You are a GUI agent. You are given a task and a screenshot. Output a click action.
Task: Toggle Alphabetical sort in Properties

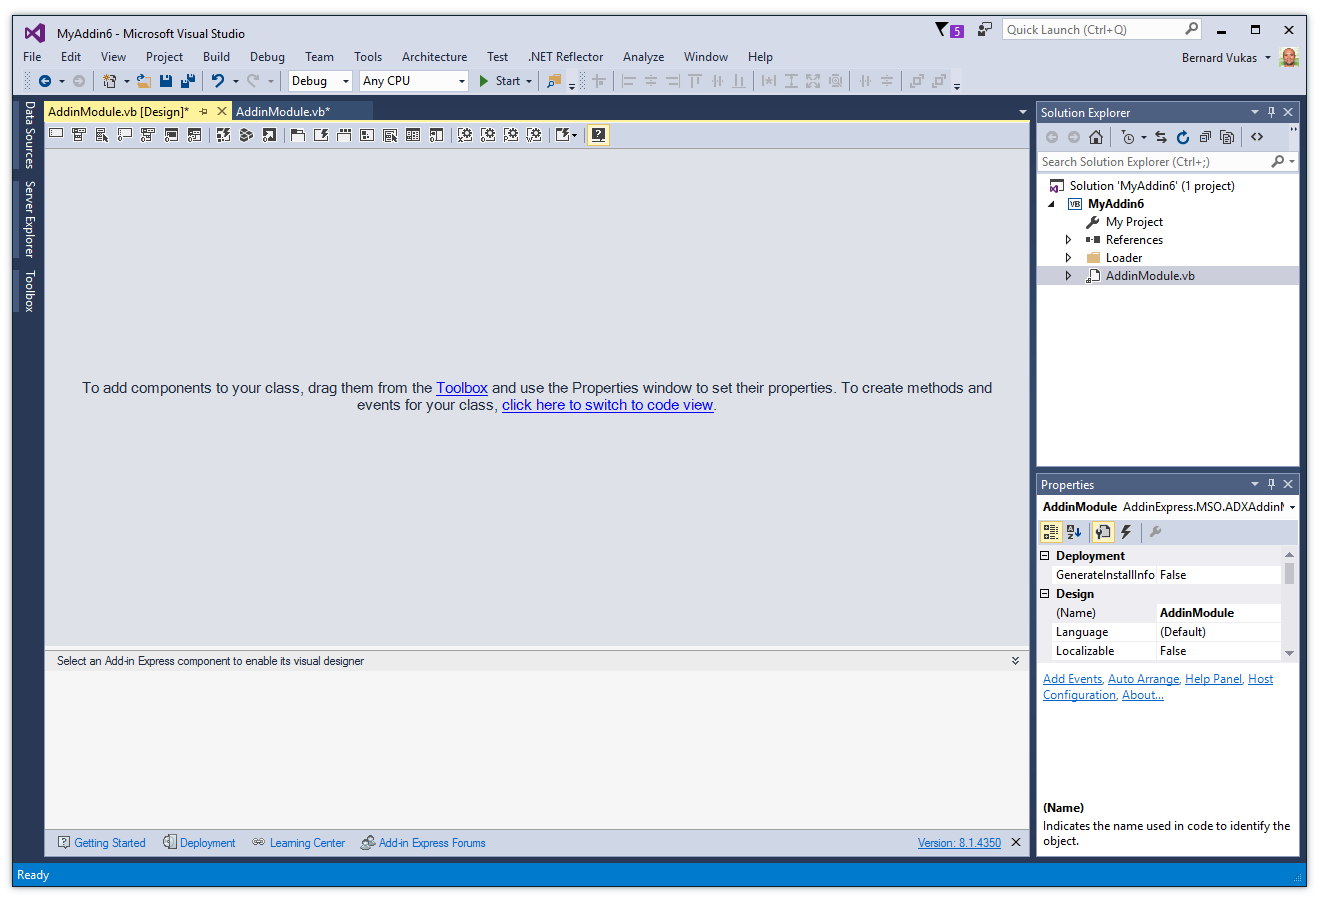click(1074, 532)
